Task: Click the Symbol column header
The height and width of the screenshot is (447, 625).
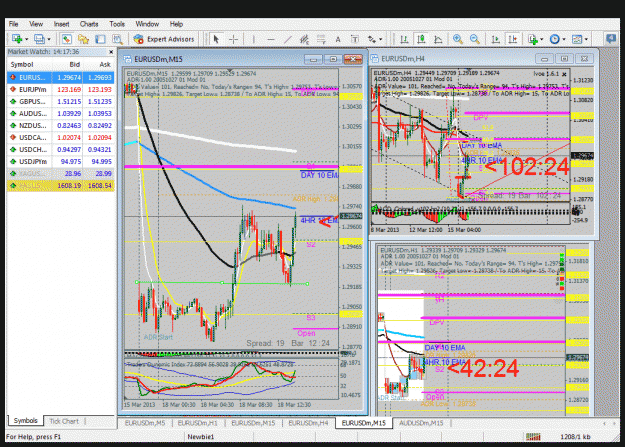Action: pyautogui.click(x=22, y=64)
